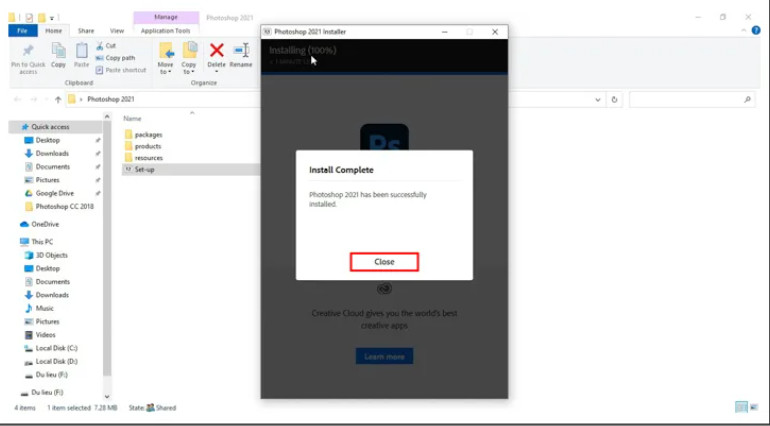Click the Paste clipboard icon
770x426 pixels.
point(82,51)
